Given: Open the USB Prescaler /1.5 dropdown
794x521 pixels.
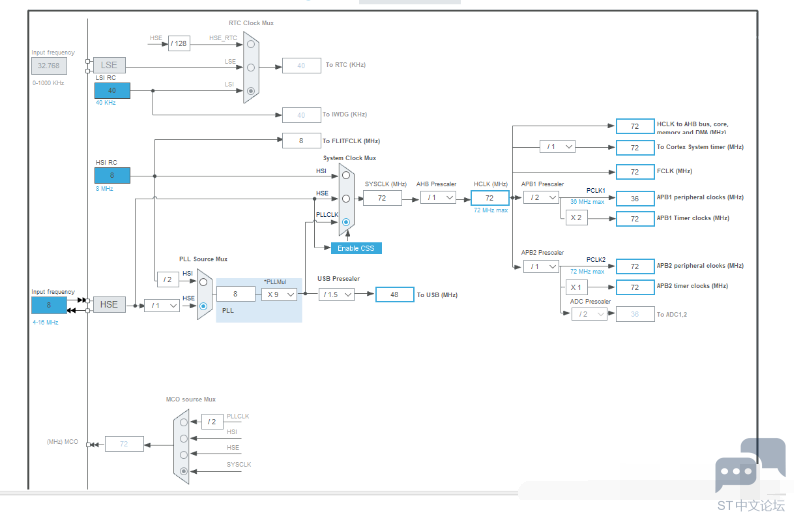Looking at the screenshot, I should [336, 294].
